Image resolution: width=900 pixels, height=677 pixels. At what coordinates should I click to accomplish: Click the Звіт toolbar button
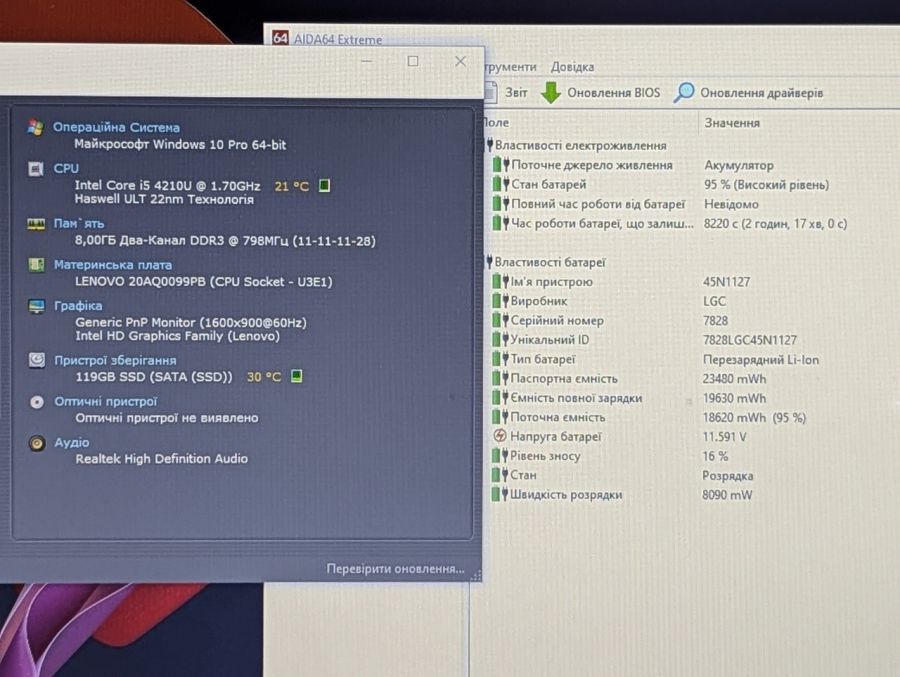(x=506, y=92)
